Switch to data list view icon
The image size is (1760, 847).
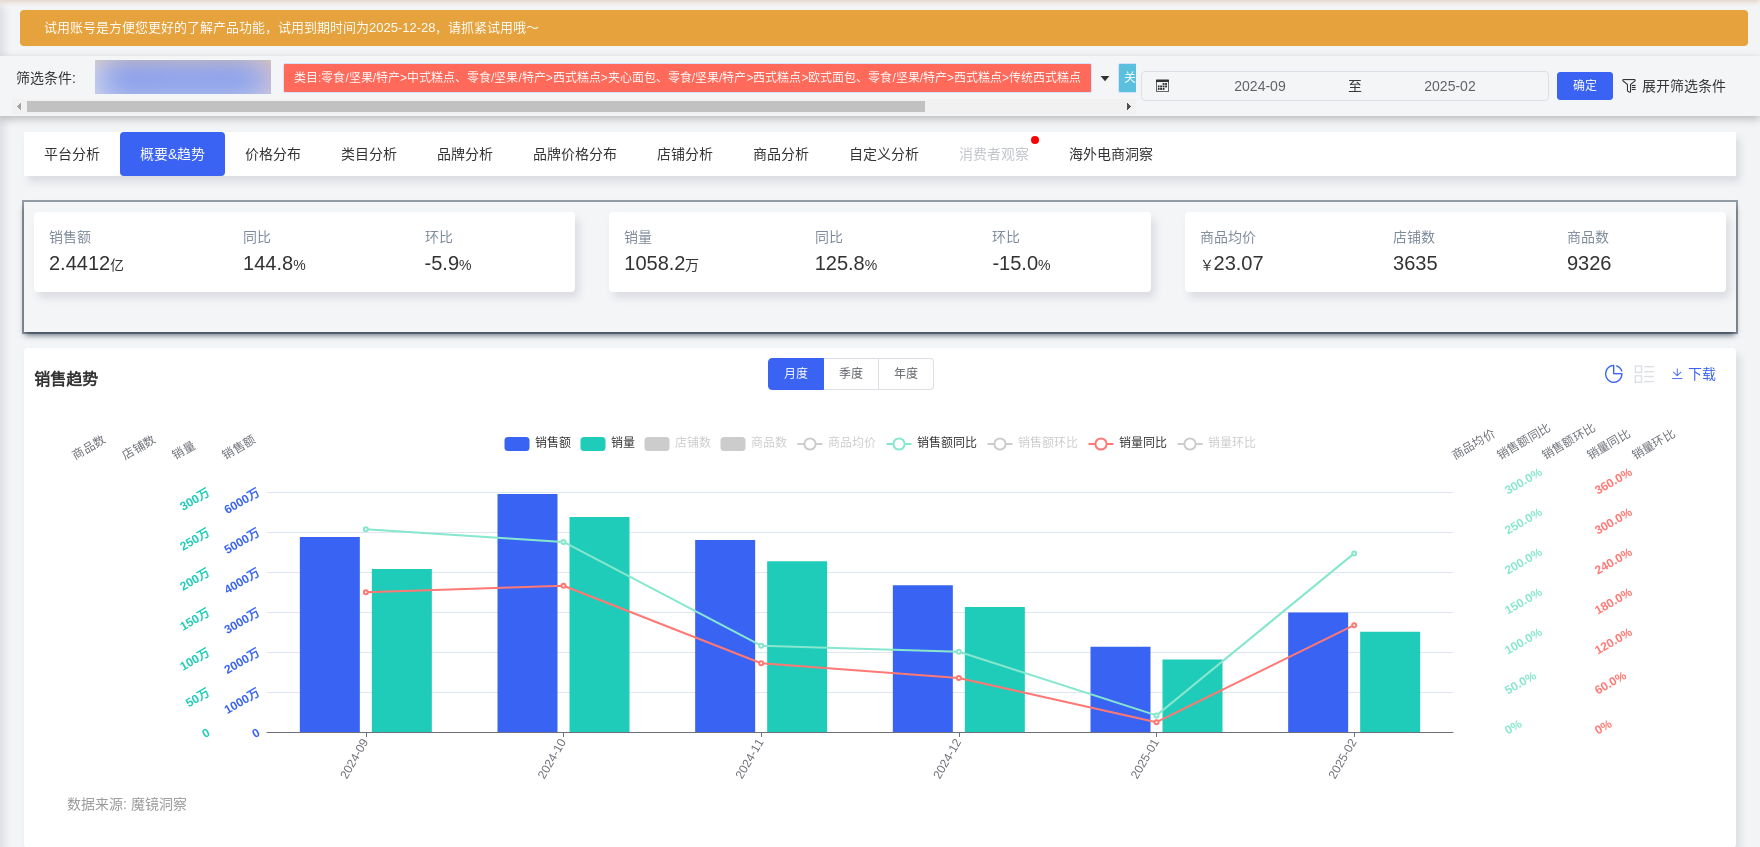point(1644,374)
